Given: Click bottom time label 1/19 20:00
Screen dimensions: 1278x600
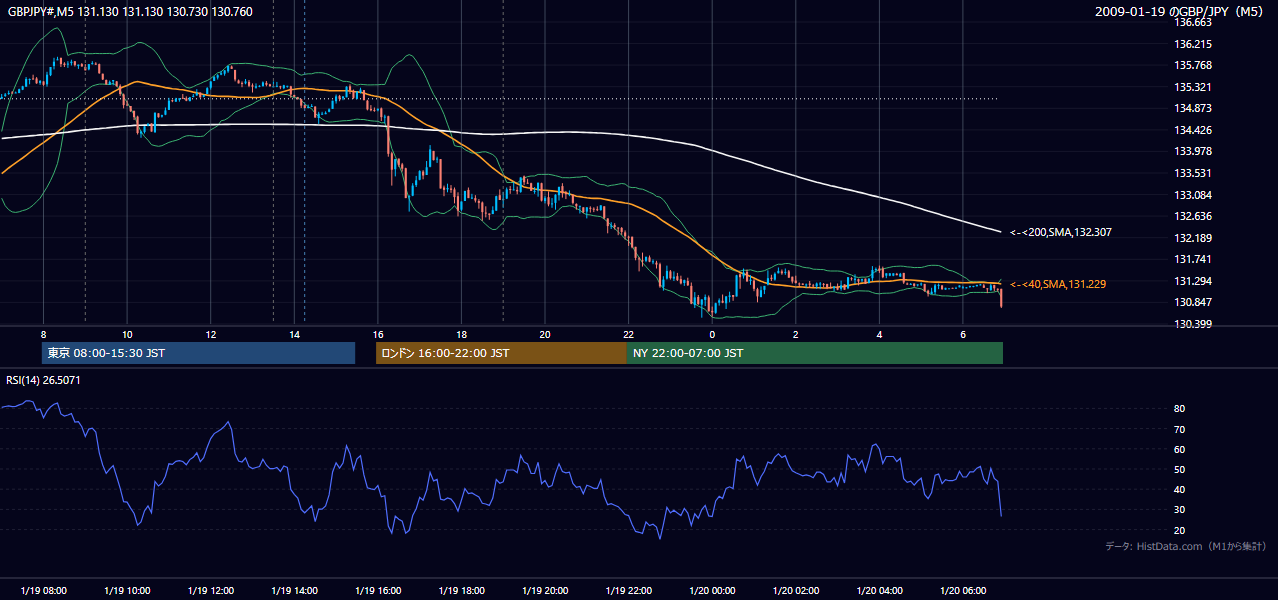Looking at the screenshot, I should (545, 591).
